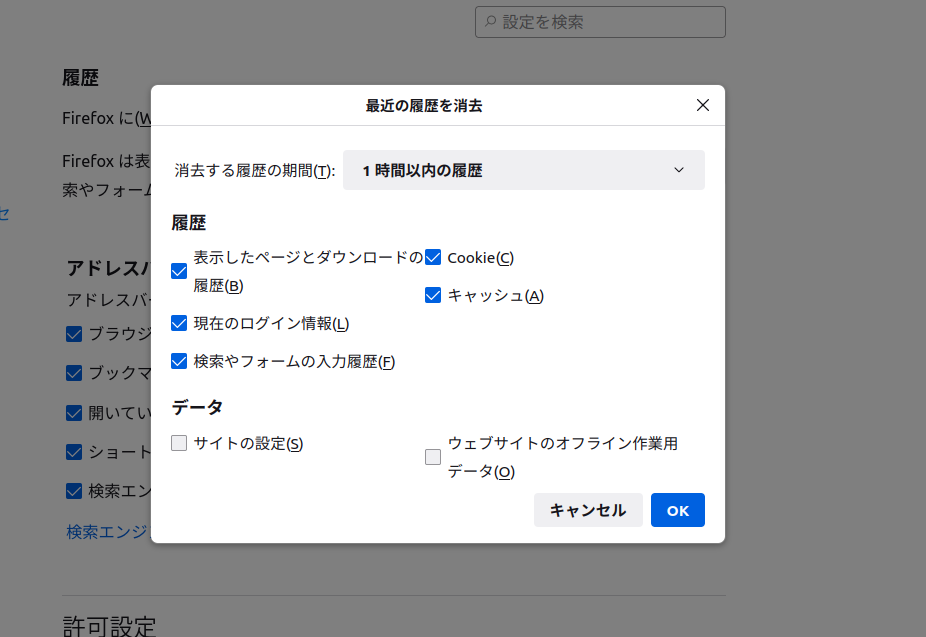Image resolution: width=926 pixels, height=637 pixels.
Task: Toggle the ブラウジ… address bar checkbox
Action: click(74, 334)
